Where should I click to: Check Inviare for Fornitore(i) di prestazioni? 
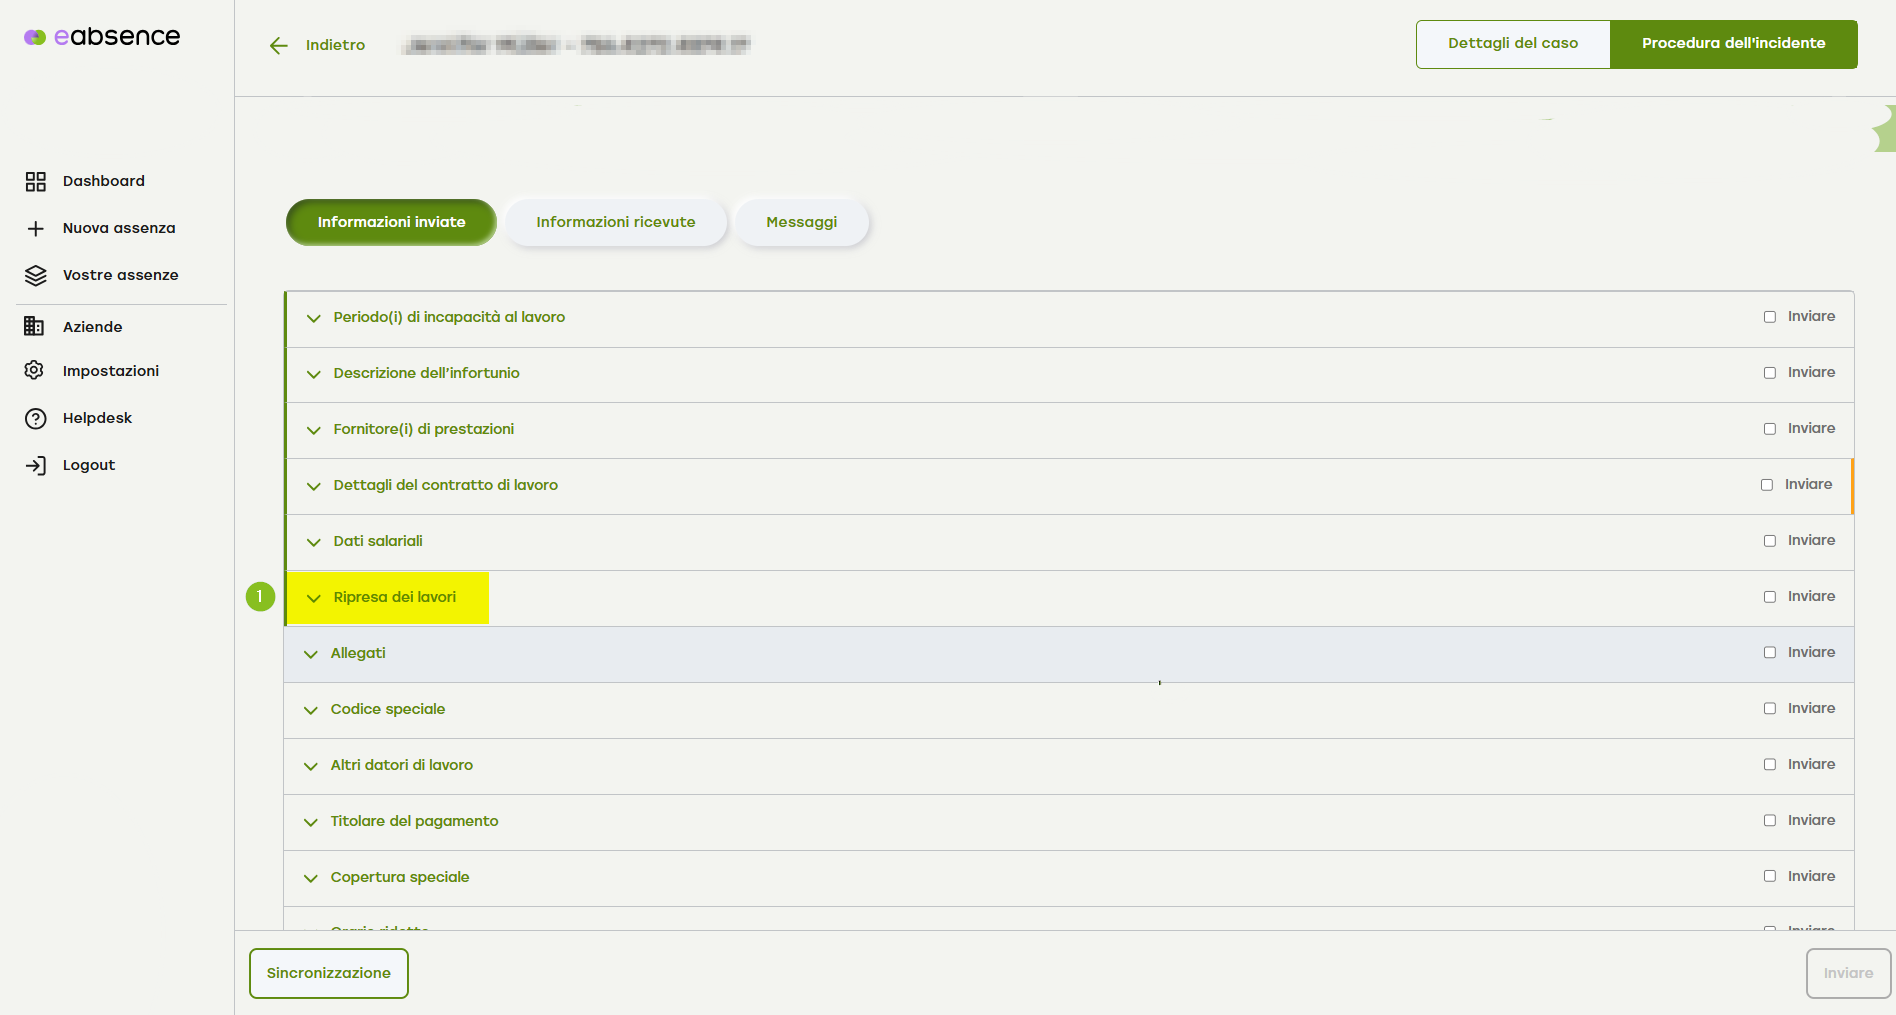coord(1770,429)
